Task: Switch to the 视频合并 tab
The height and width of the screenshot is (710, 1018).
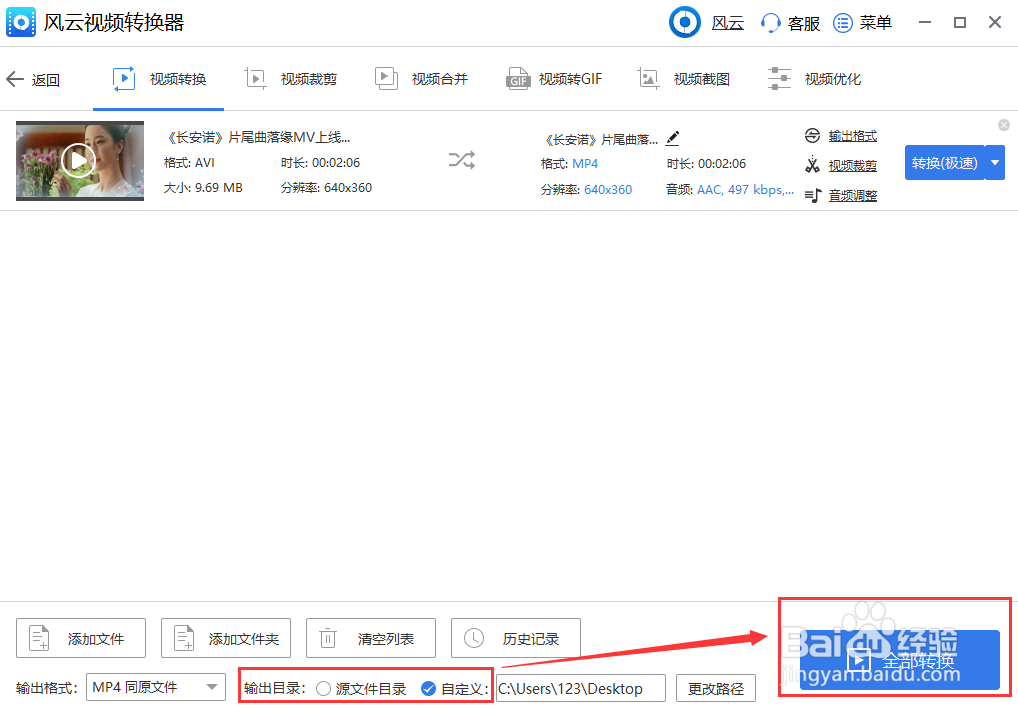Action: click(422, 78)
